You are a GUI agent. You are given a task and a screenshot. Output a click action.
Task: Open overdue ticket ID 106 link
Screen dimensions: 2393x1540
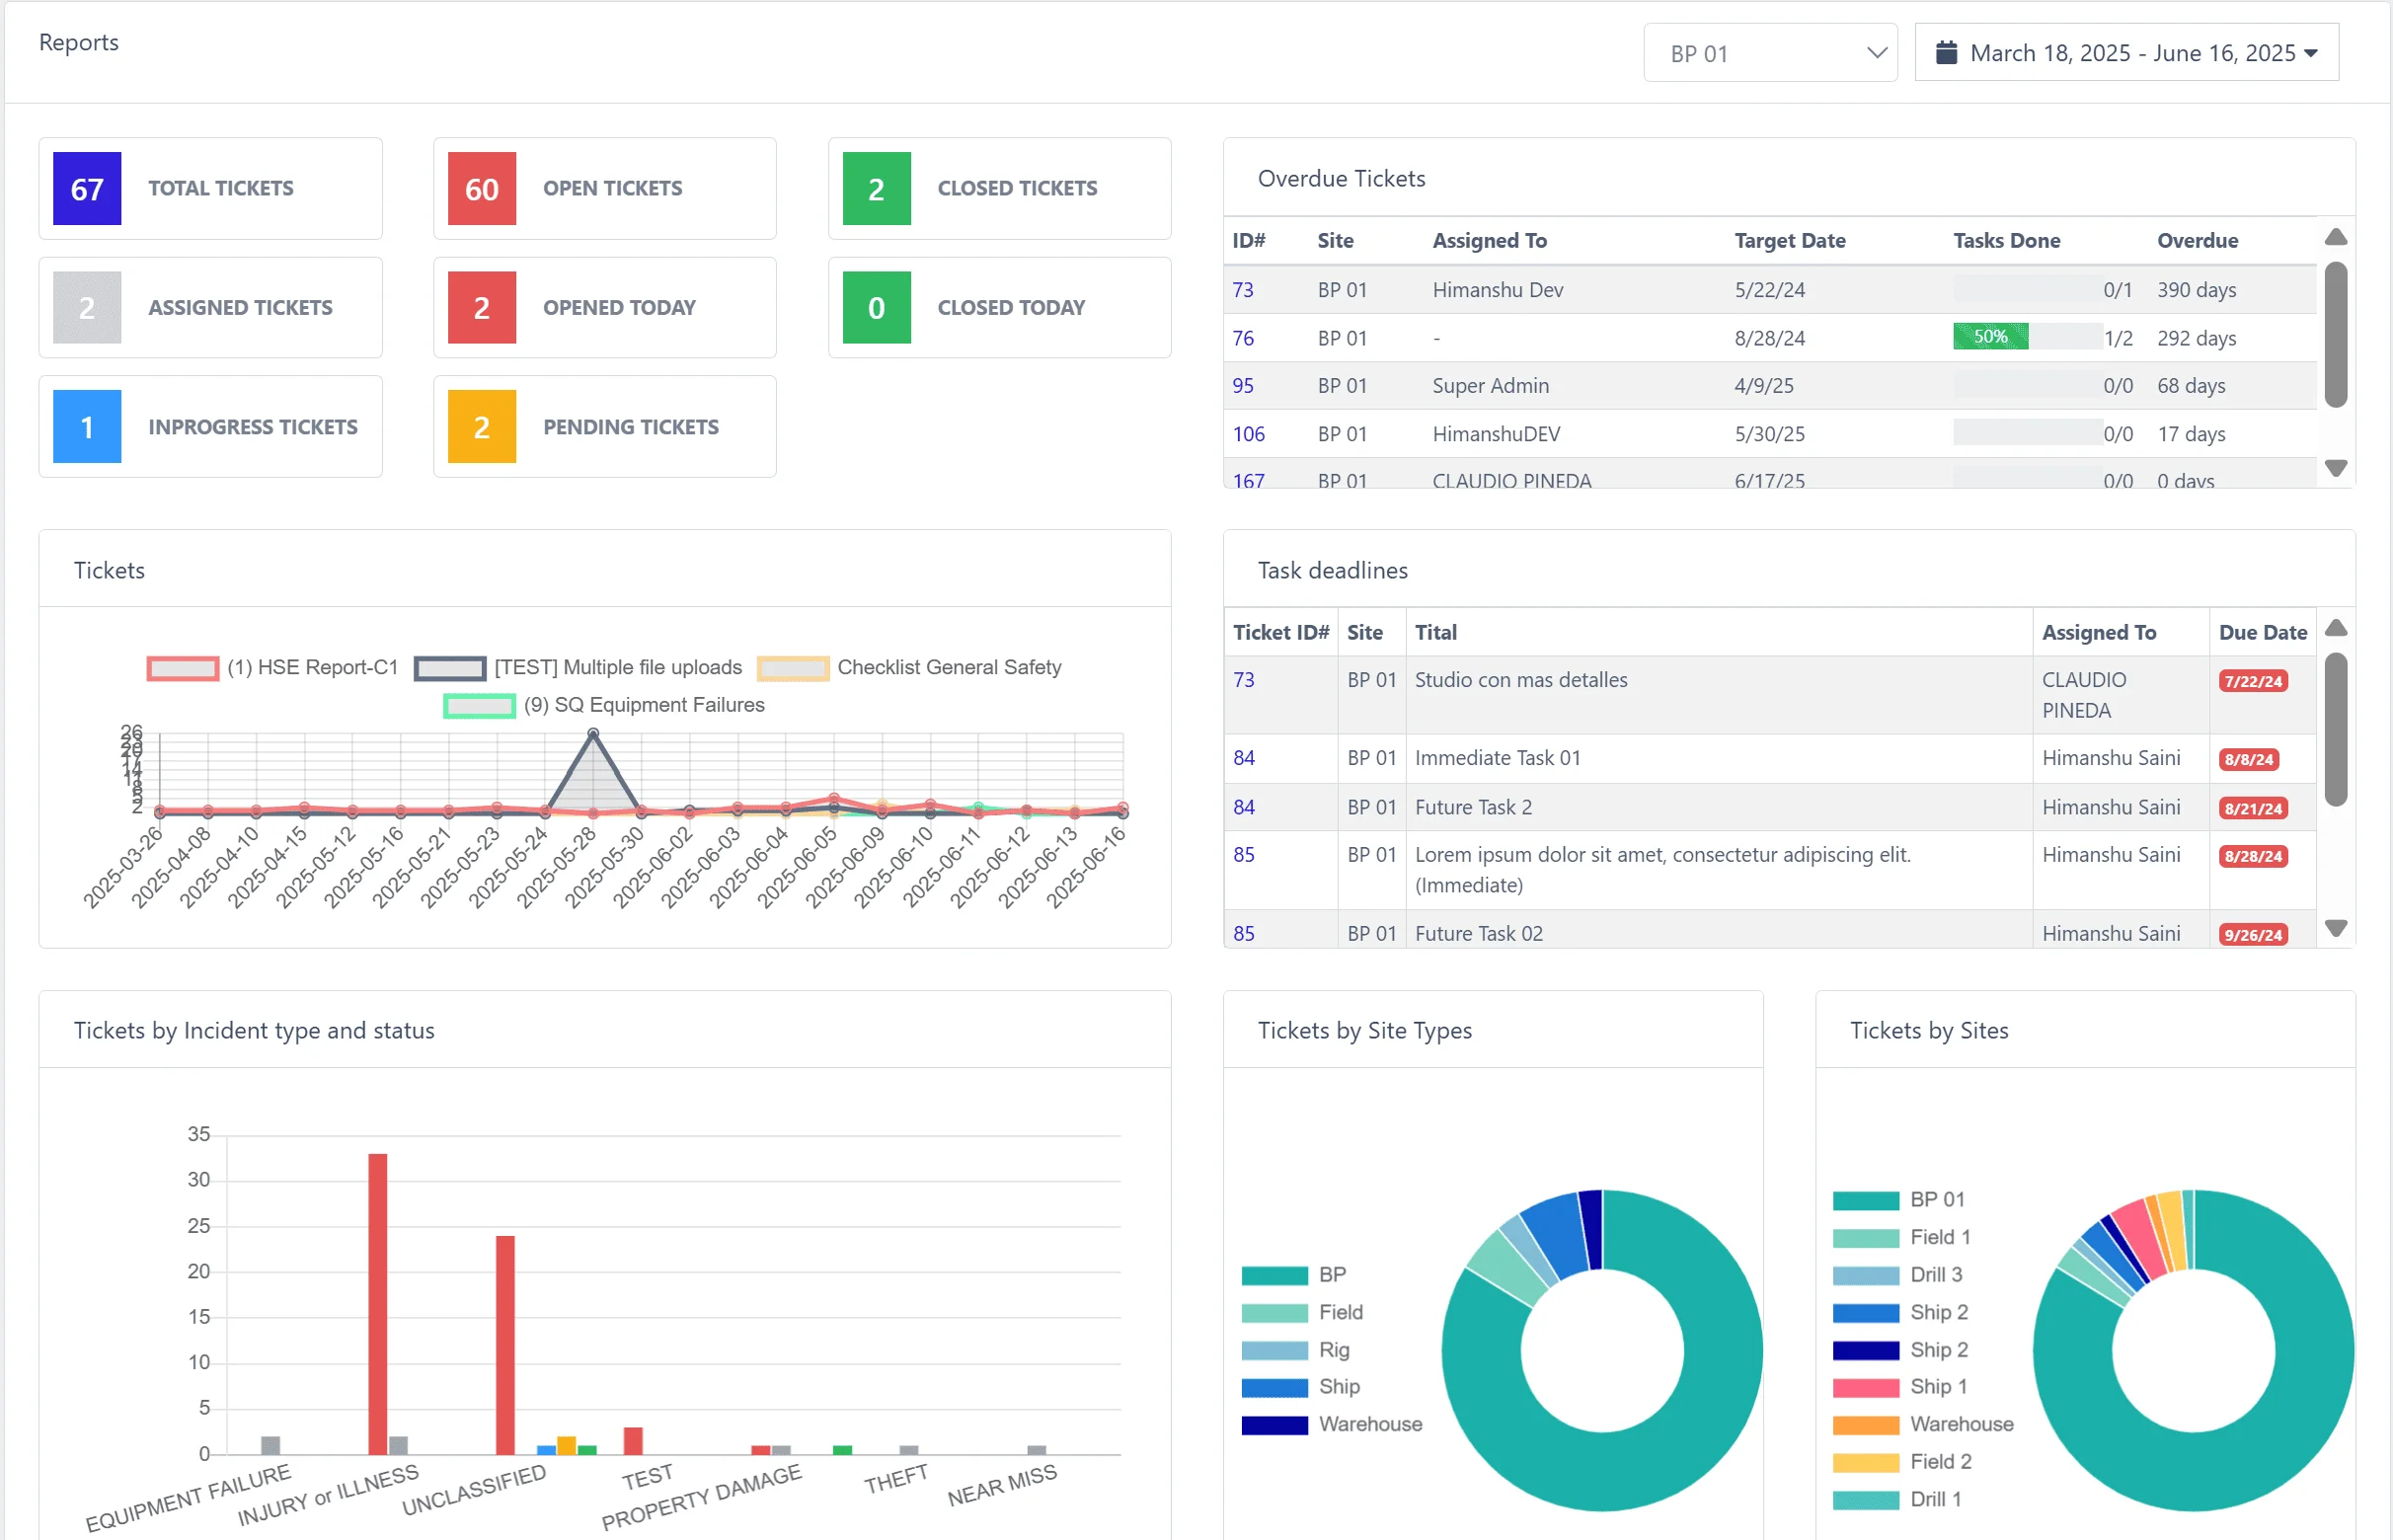coord(1248,434)
